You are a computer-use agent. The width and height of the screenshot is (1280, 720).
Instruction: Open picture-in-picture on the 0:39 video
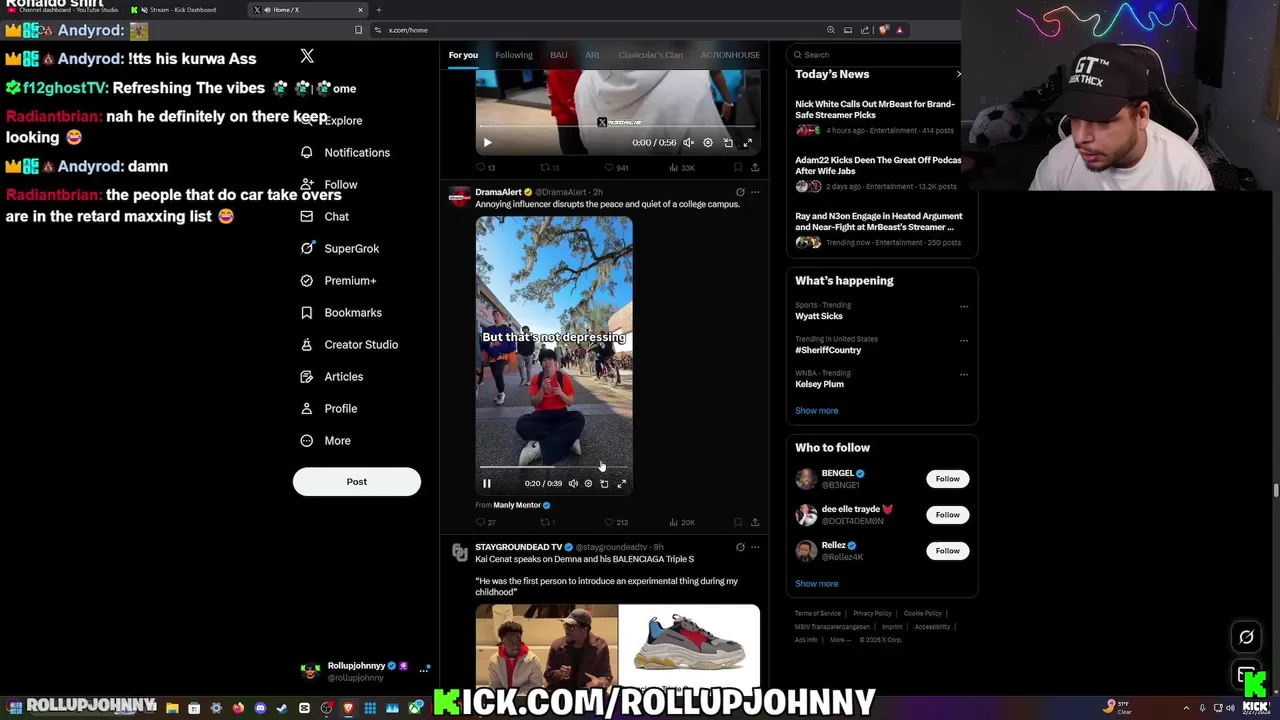tap(604, 483)
